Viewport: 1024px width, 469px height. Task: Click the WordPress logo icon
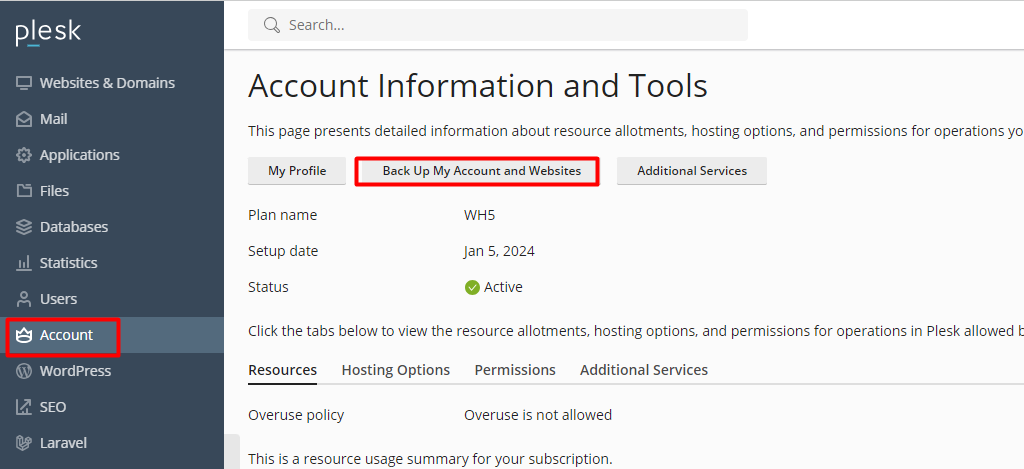click(24, 371)
